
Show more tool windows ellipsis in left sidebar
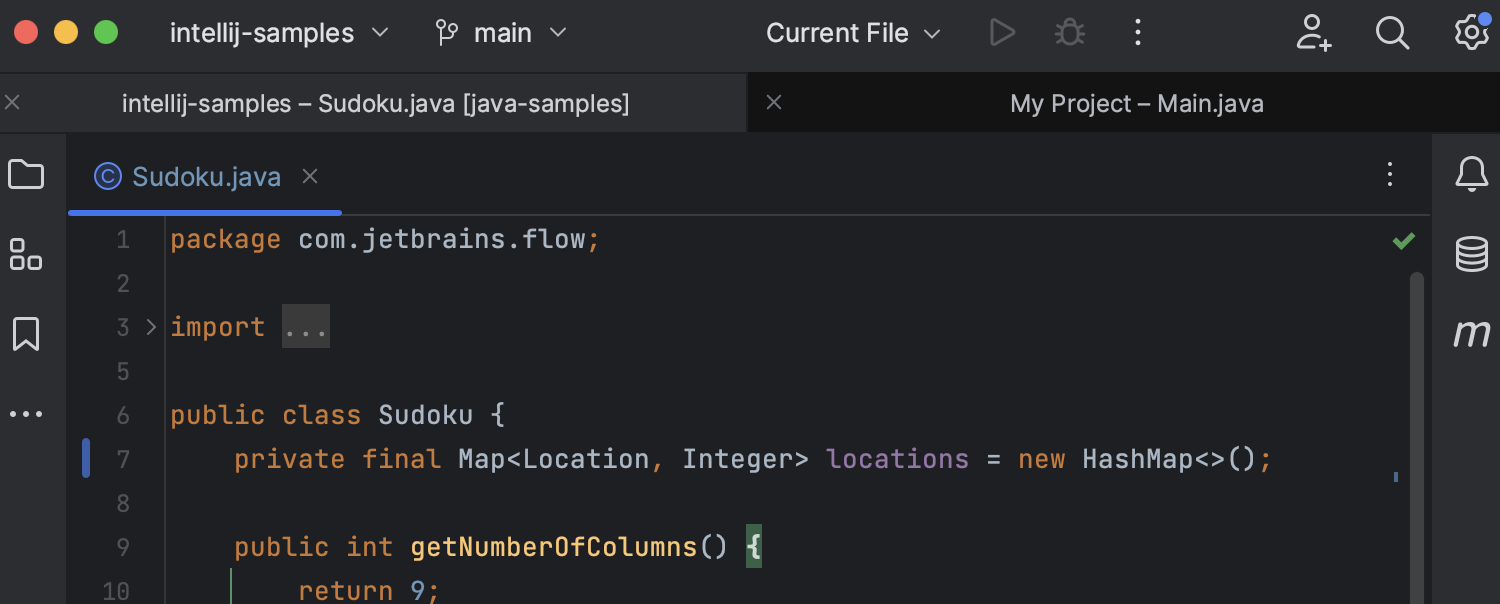[26, 414]
